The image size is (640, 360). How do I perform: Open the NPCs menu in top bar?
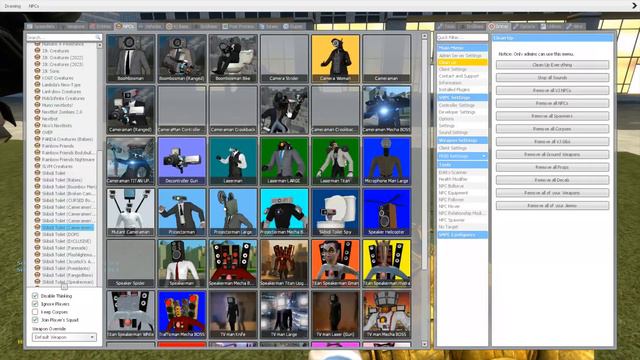tap(34, 6)
